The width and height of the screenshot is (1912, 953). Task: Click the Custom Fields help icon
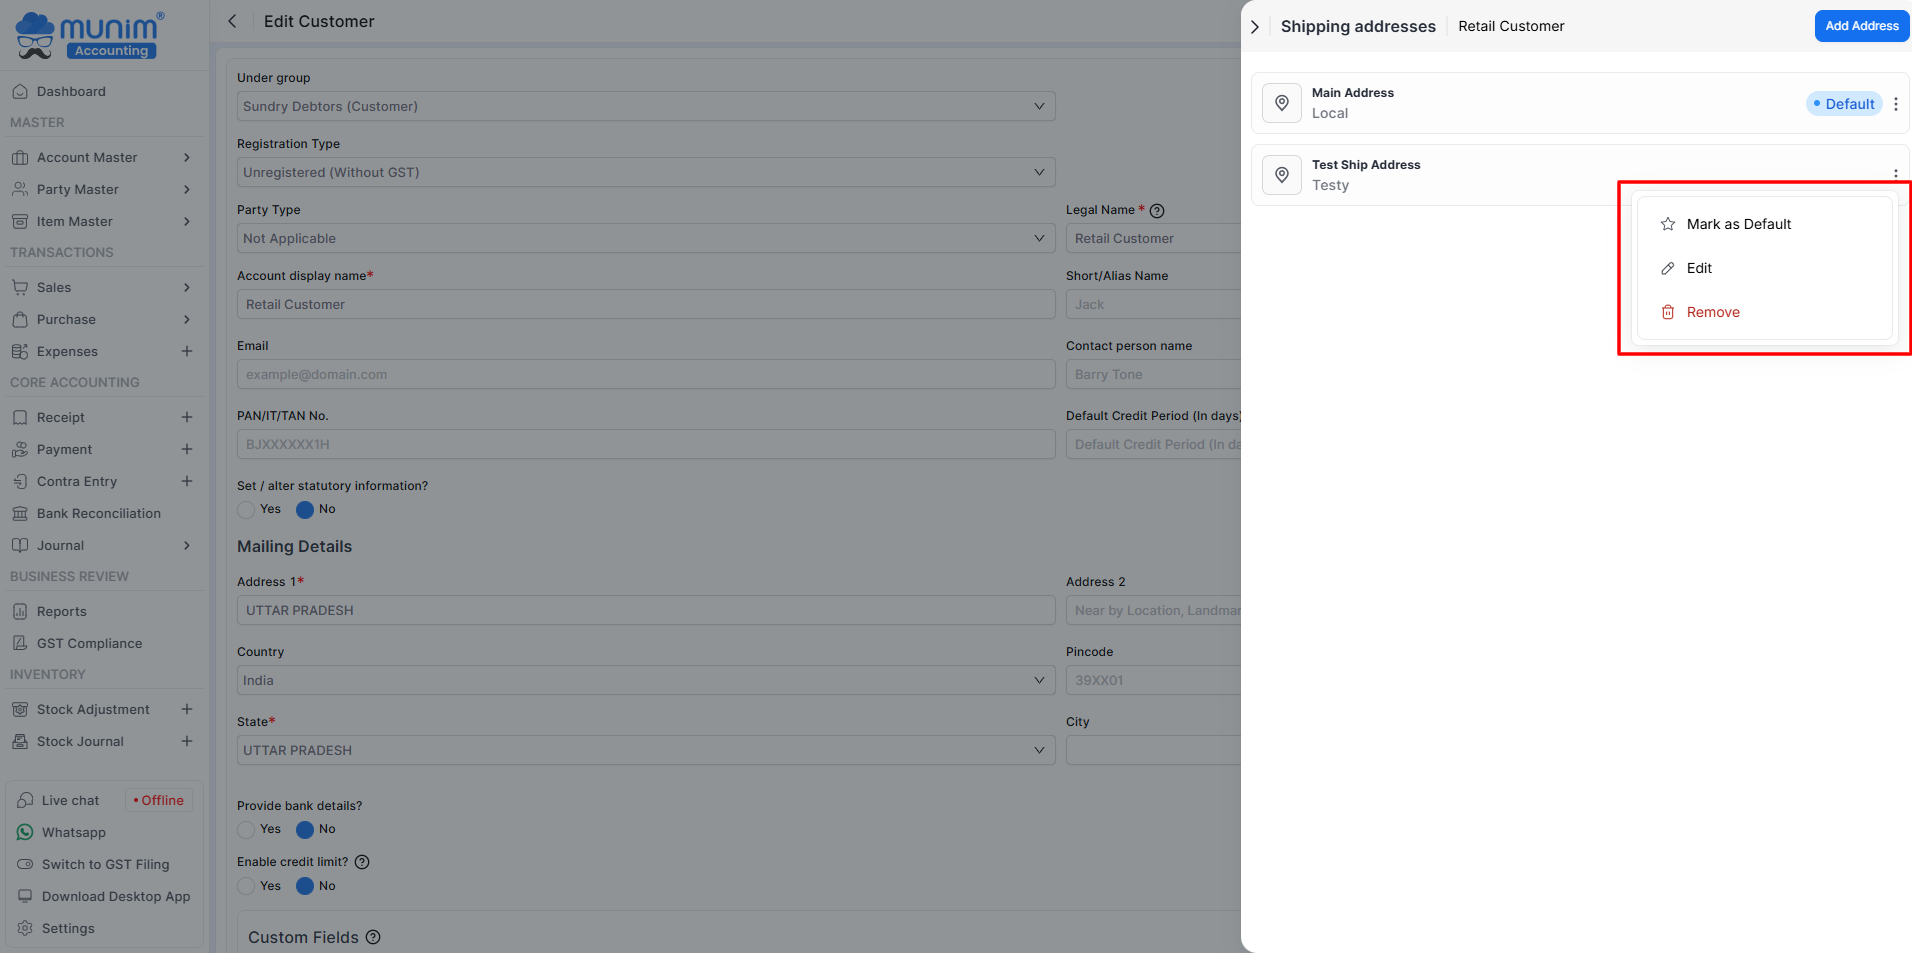(373, 937)
